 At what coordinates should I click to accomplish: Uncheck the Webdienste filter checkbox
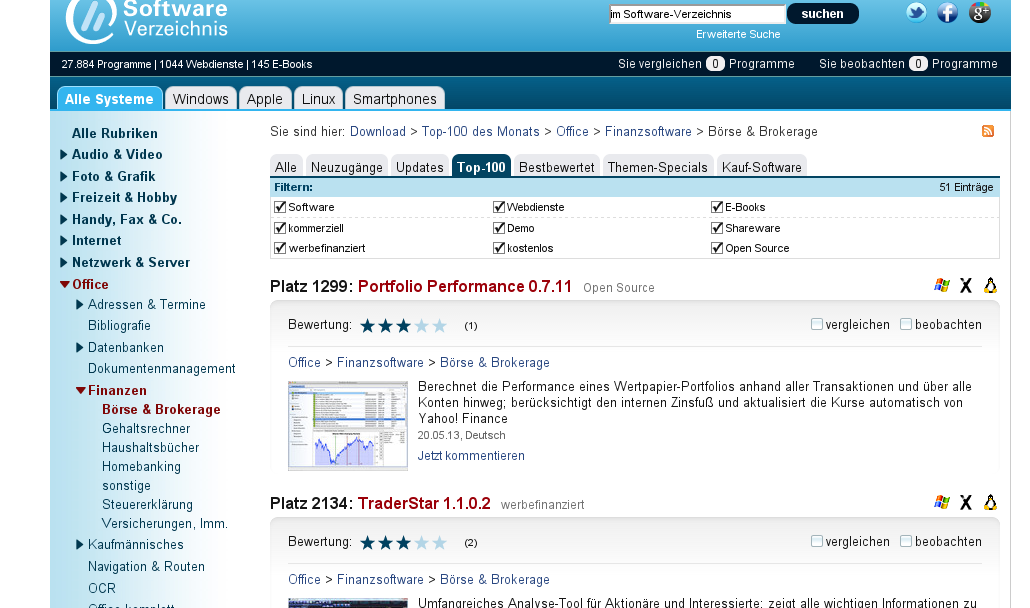pyautogui.click(x=499, y=207)
